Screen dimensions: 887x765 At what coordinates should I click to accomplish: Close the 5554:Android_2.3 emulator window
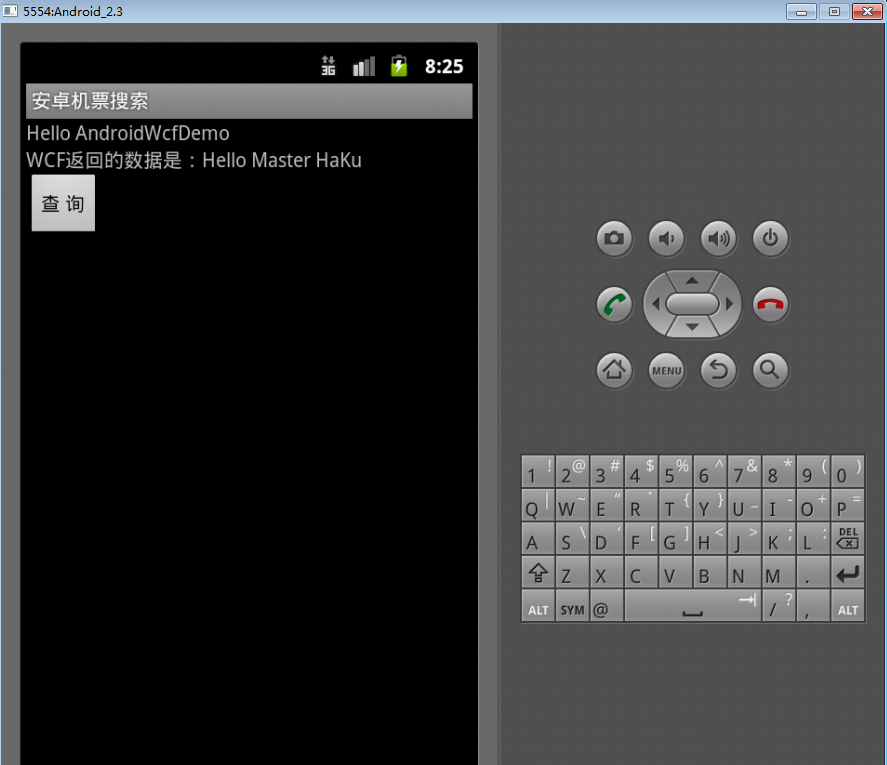point(867,11)
